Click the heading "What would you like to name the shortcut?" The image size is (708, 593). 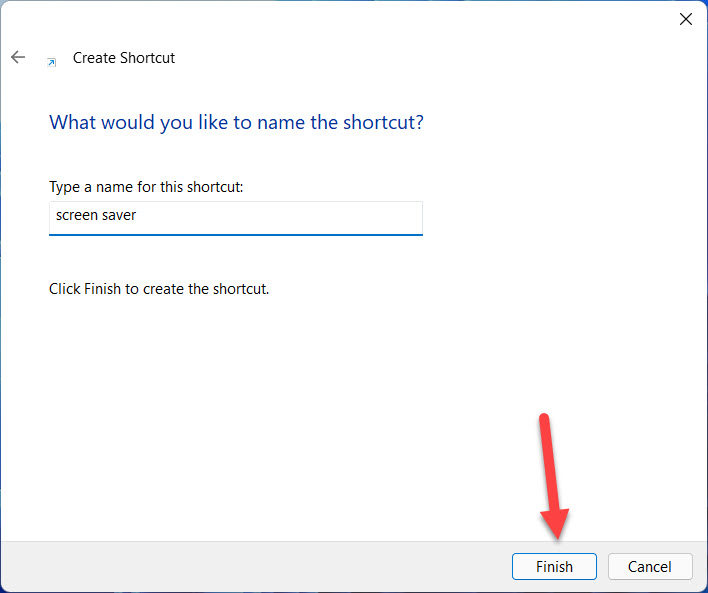tap(236, 123)
